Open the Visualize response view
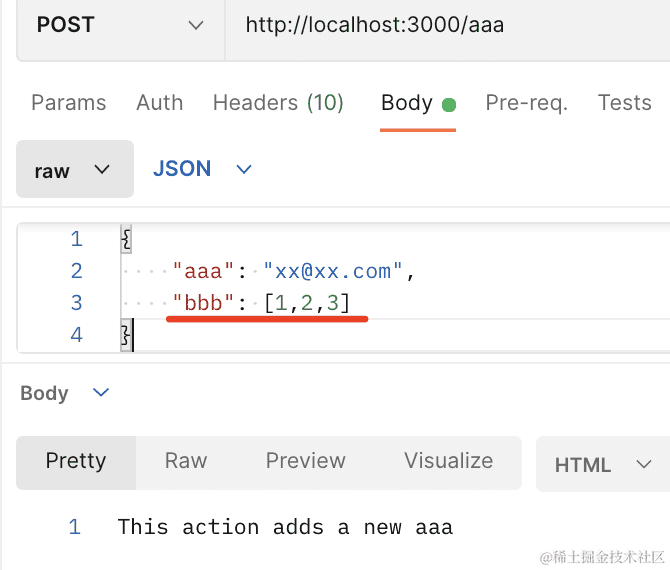 click(448, 461)
